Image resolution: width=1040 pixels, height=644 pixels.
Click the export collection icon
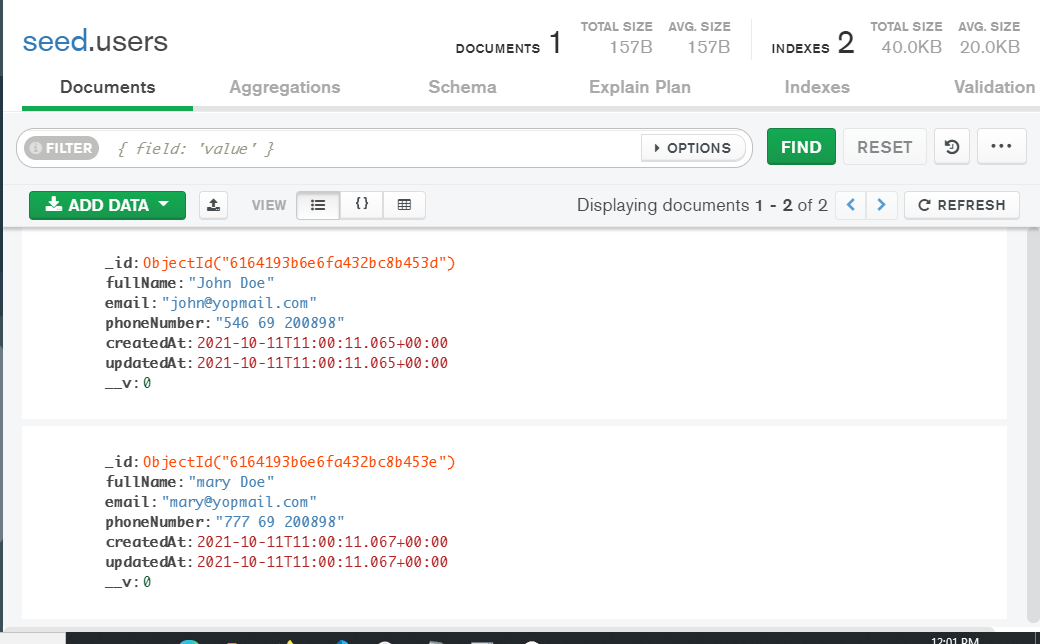(x=213, y=205)
